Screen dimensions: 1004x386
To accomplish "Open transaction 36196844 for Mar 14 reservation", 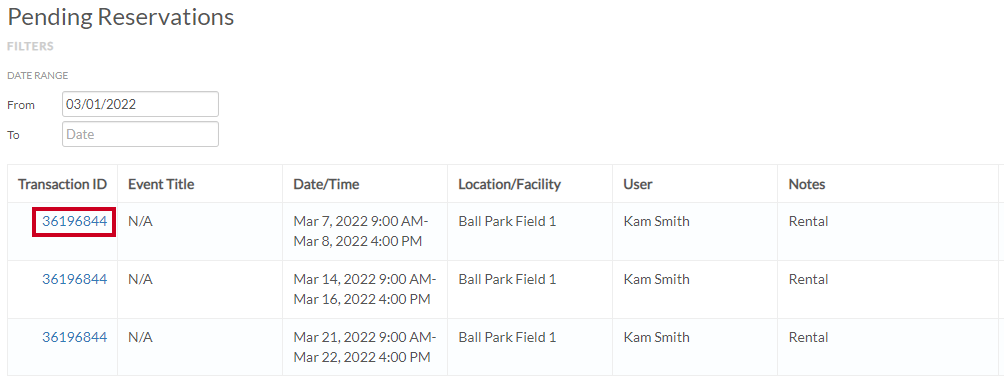I will tap(74, 279).
